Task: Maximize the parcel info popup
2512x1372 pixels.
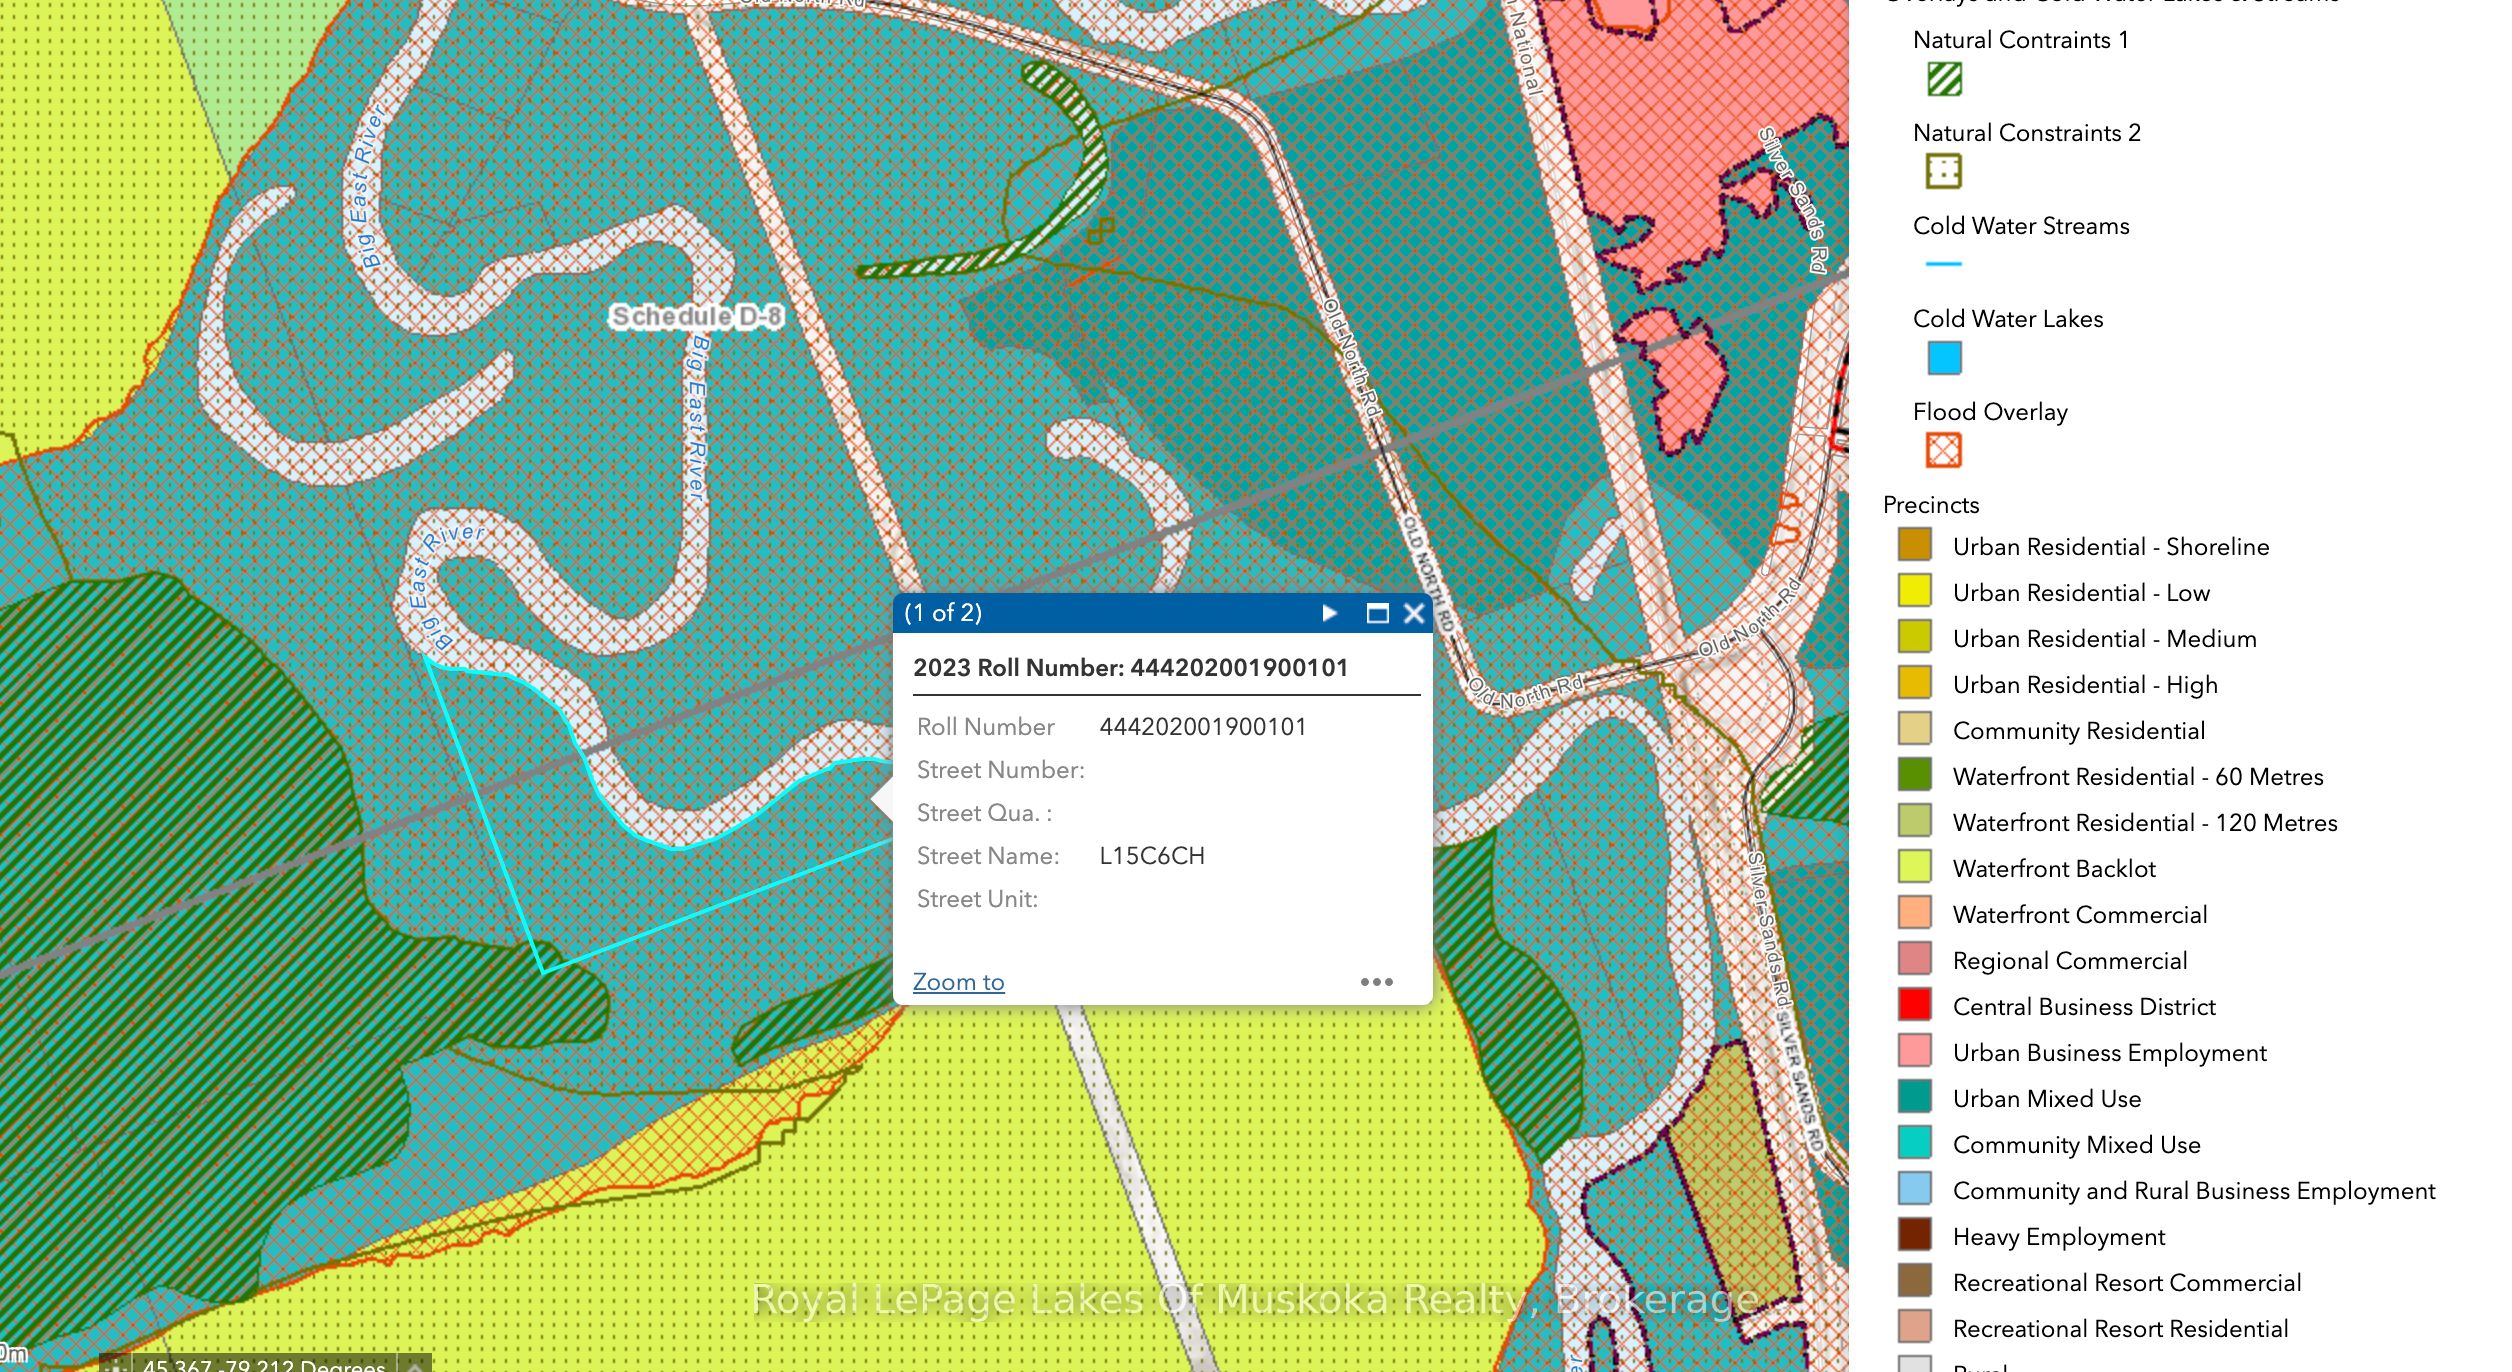Action: coord(1377,613)
